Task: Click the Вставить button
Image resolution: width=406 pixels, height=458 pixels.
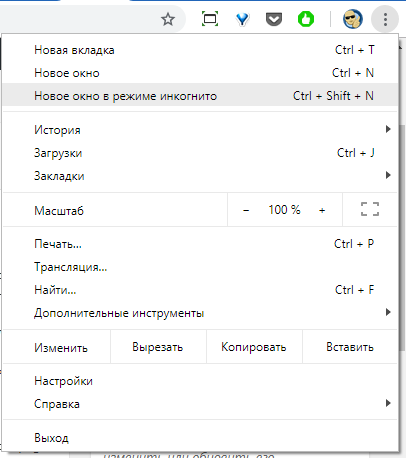Action: (x=350, y=347)
